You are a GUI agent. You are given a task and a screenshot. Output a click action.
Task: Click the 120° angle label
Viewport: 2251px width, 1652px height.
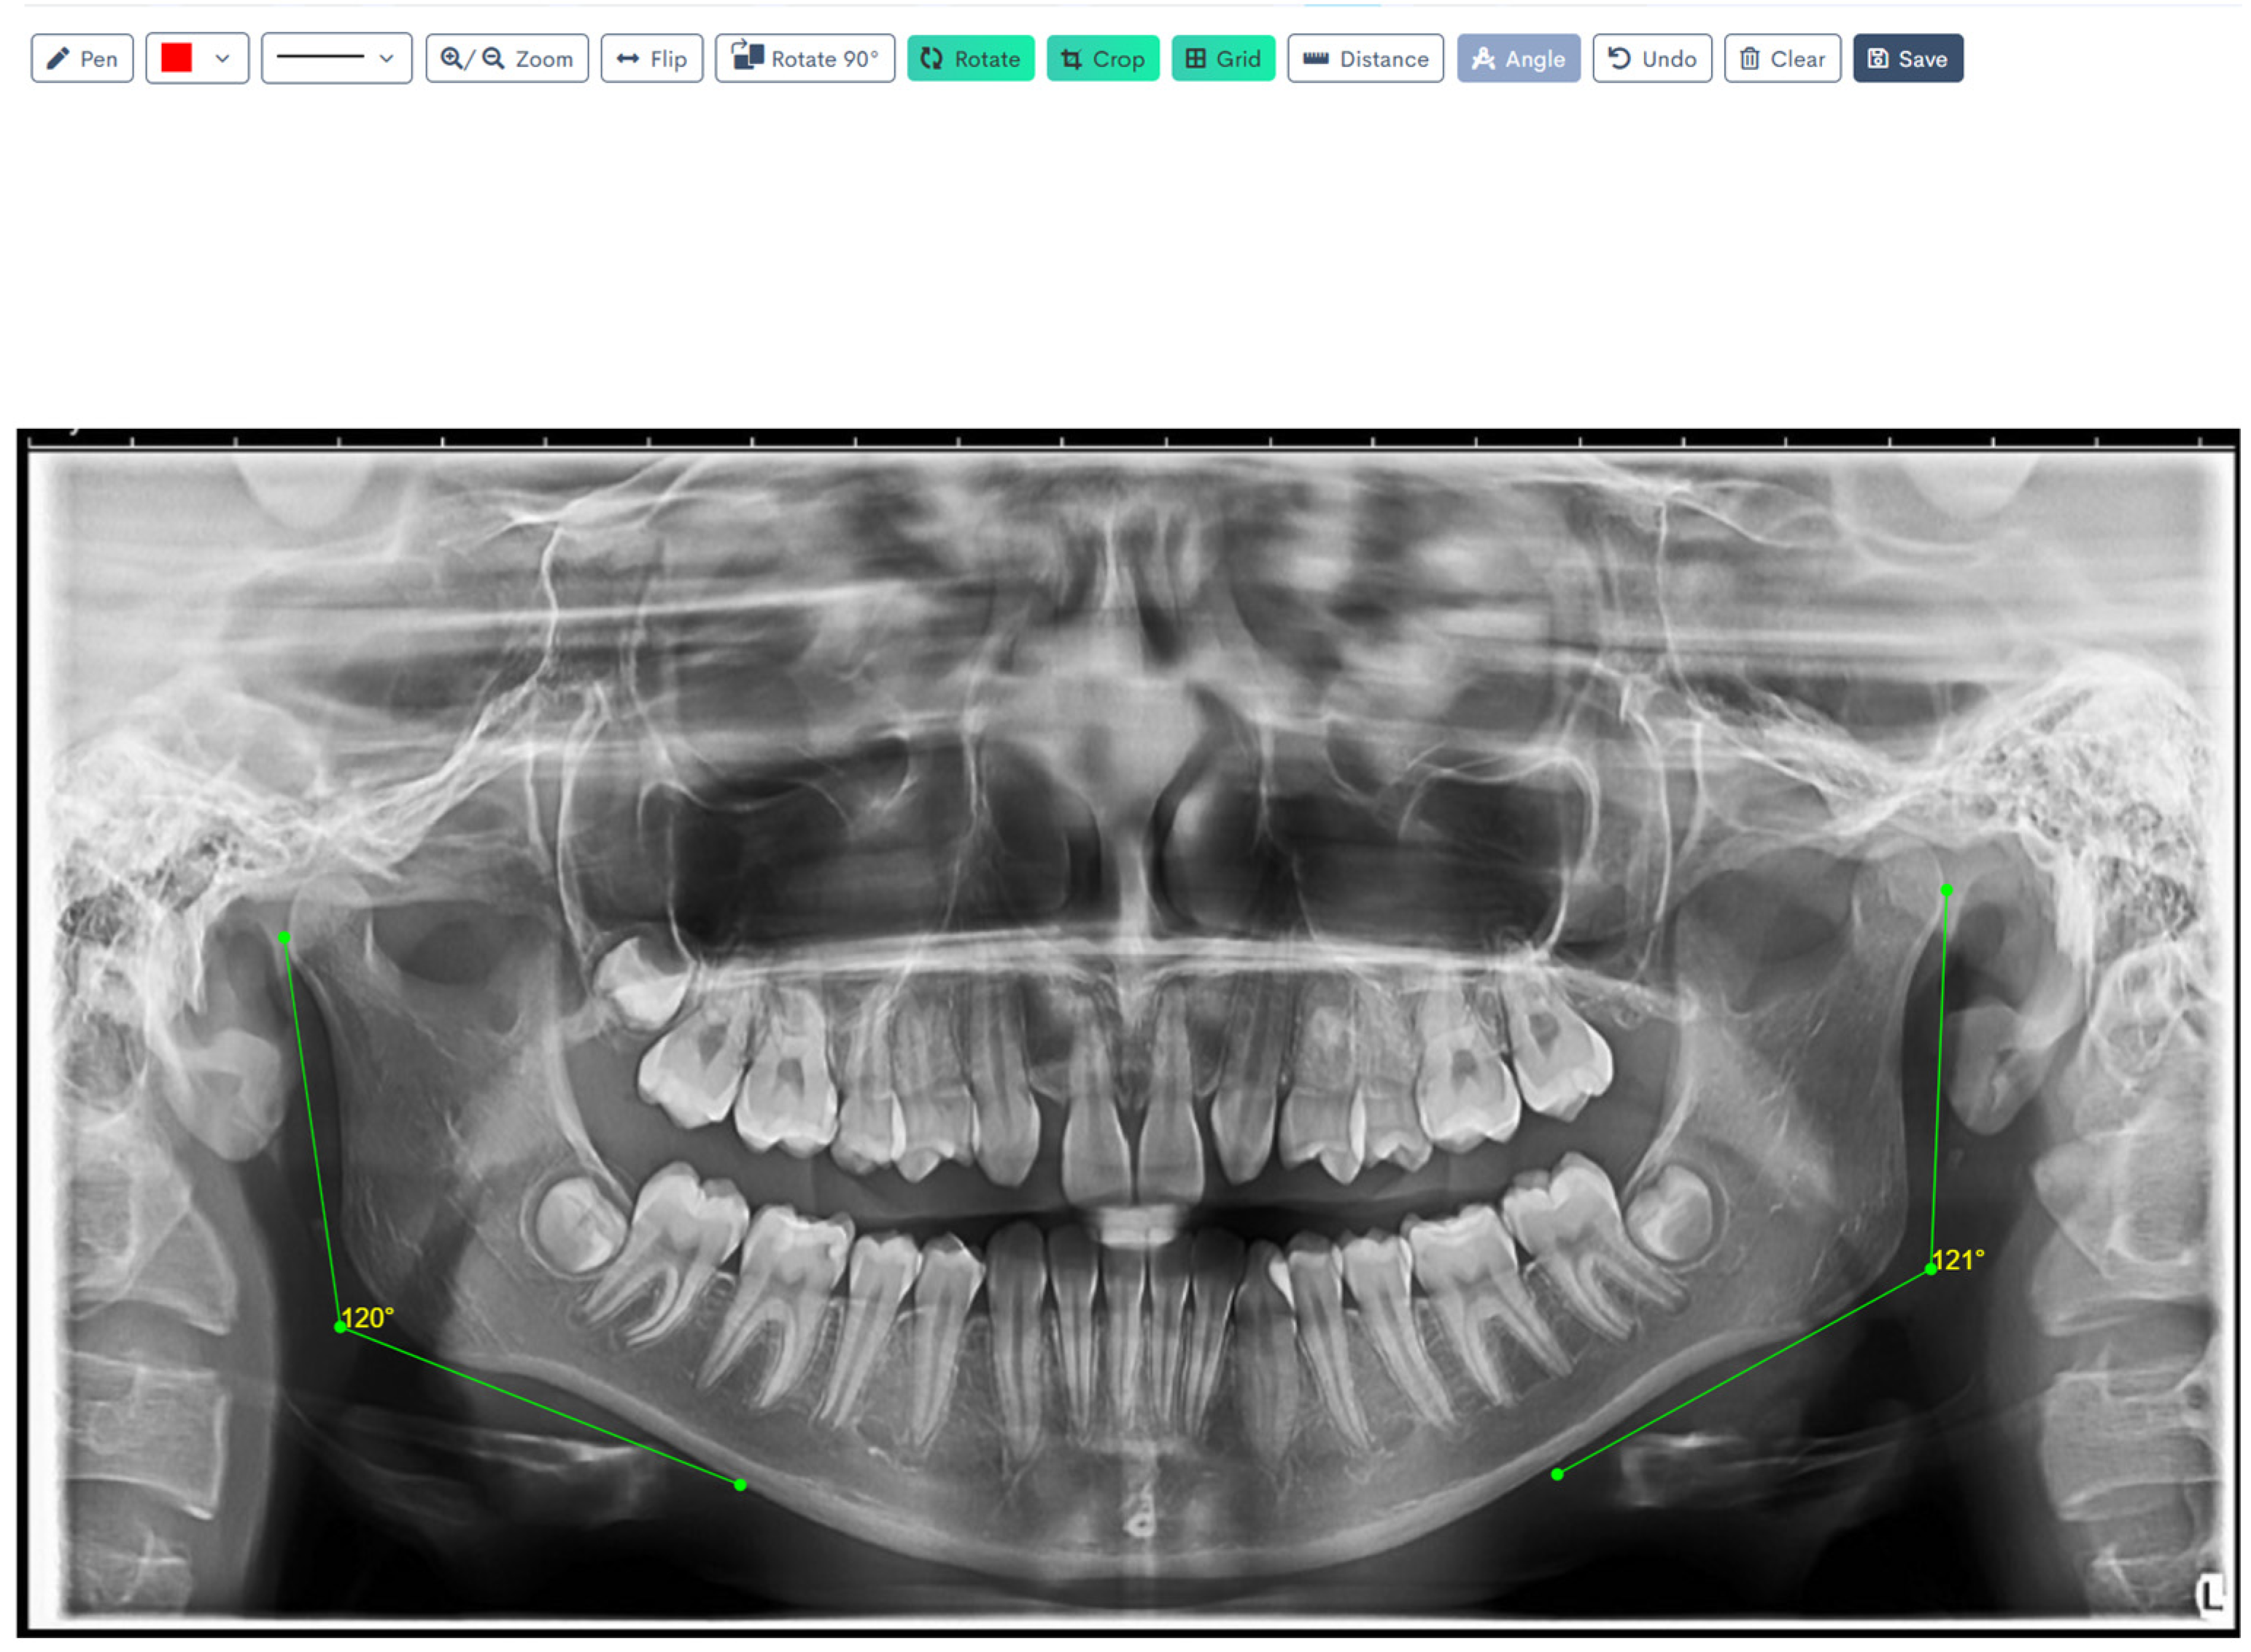click(367, 1318)
